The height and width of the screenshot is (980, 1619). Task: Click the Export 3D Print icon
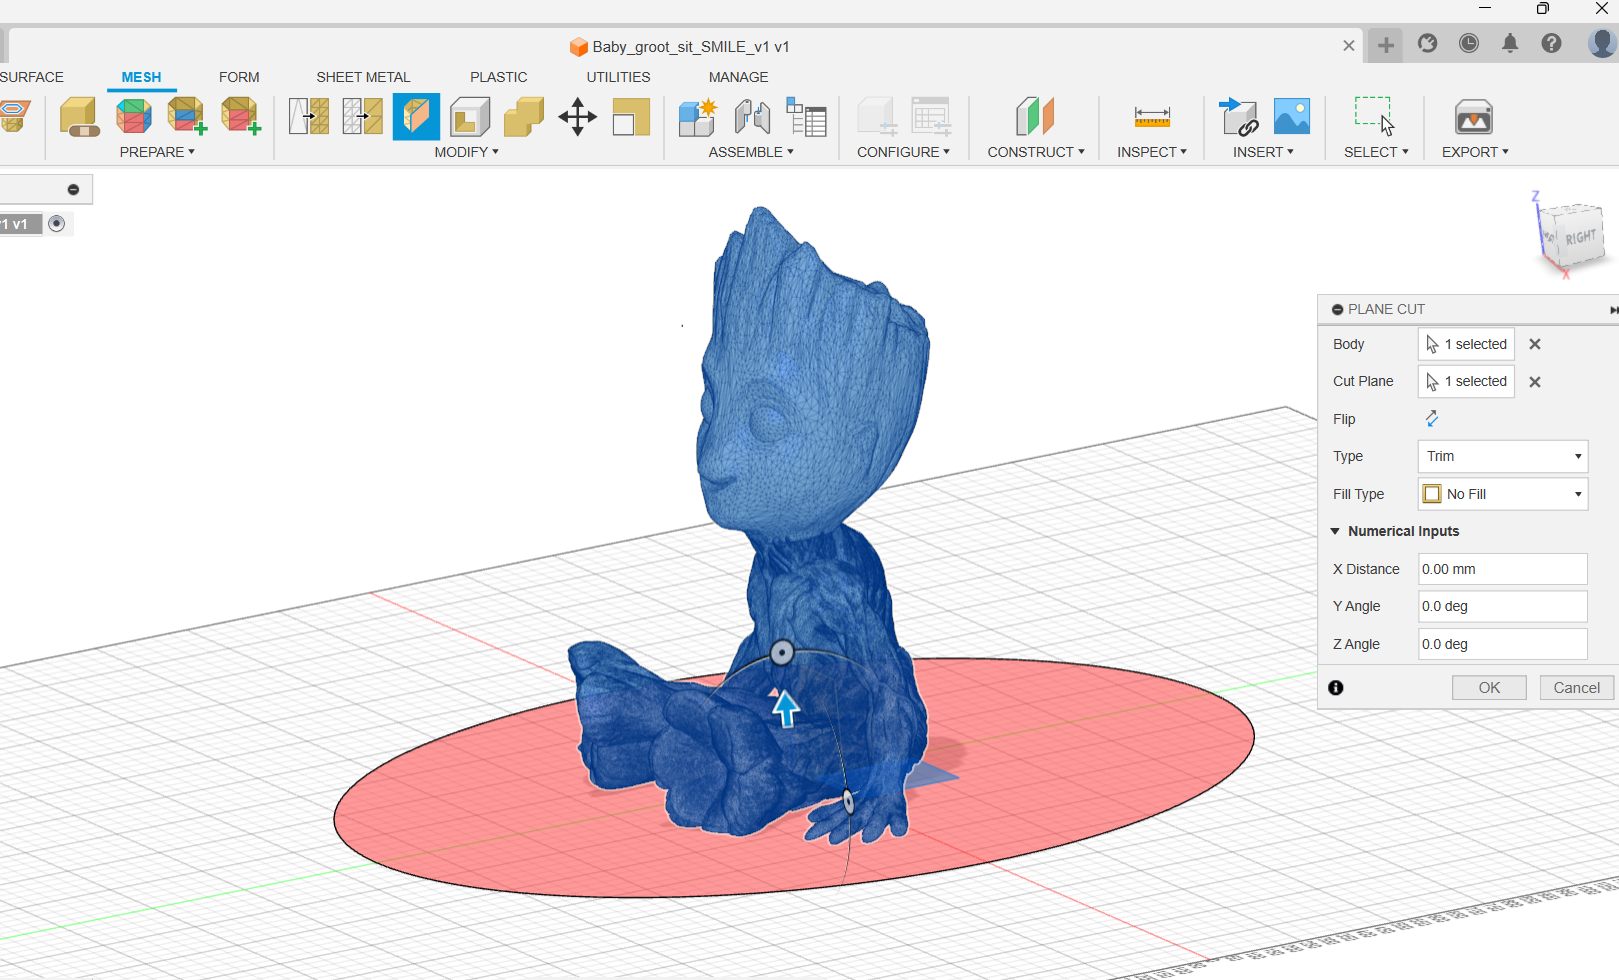[x=1474, y=117]
